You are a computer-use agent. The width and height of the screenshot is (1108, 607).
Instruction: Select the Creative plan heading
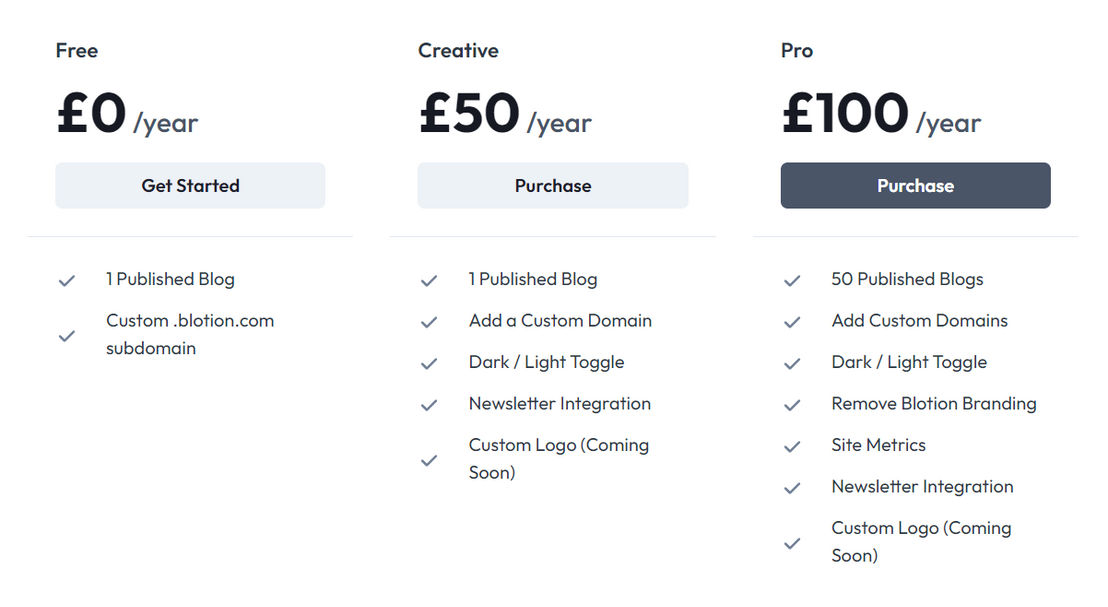[x=459, y=50]
